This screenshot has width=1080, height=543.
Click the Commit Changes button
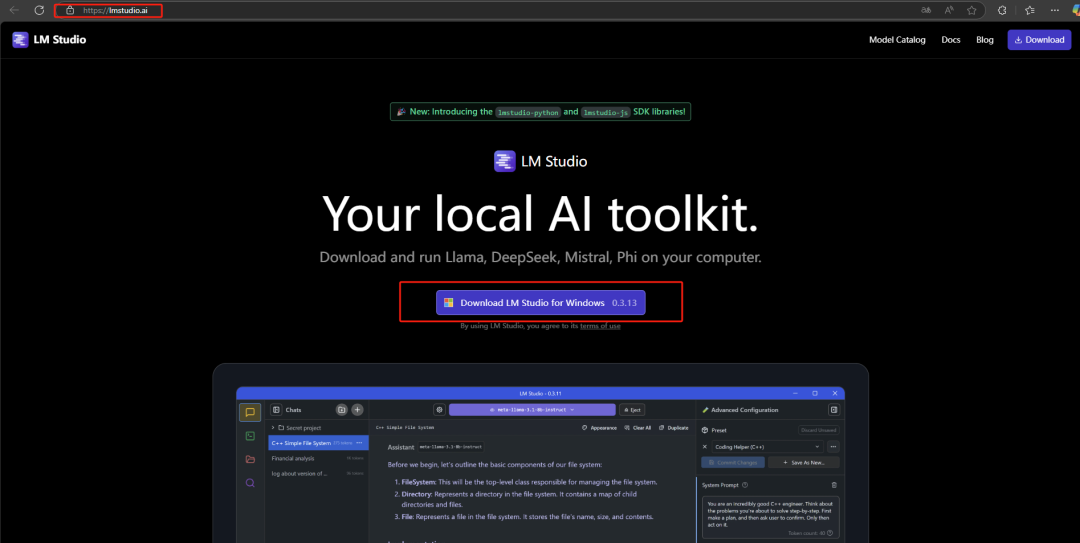tap(733, 462)
